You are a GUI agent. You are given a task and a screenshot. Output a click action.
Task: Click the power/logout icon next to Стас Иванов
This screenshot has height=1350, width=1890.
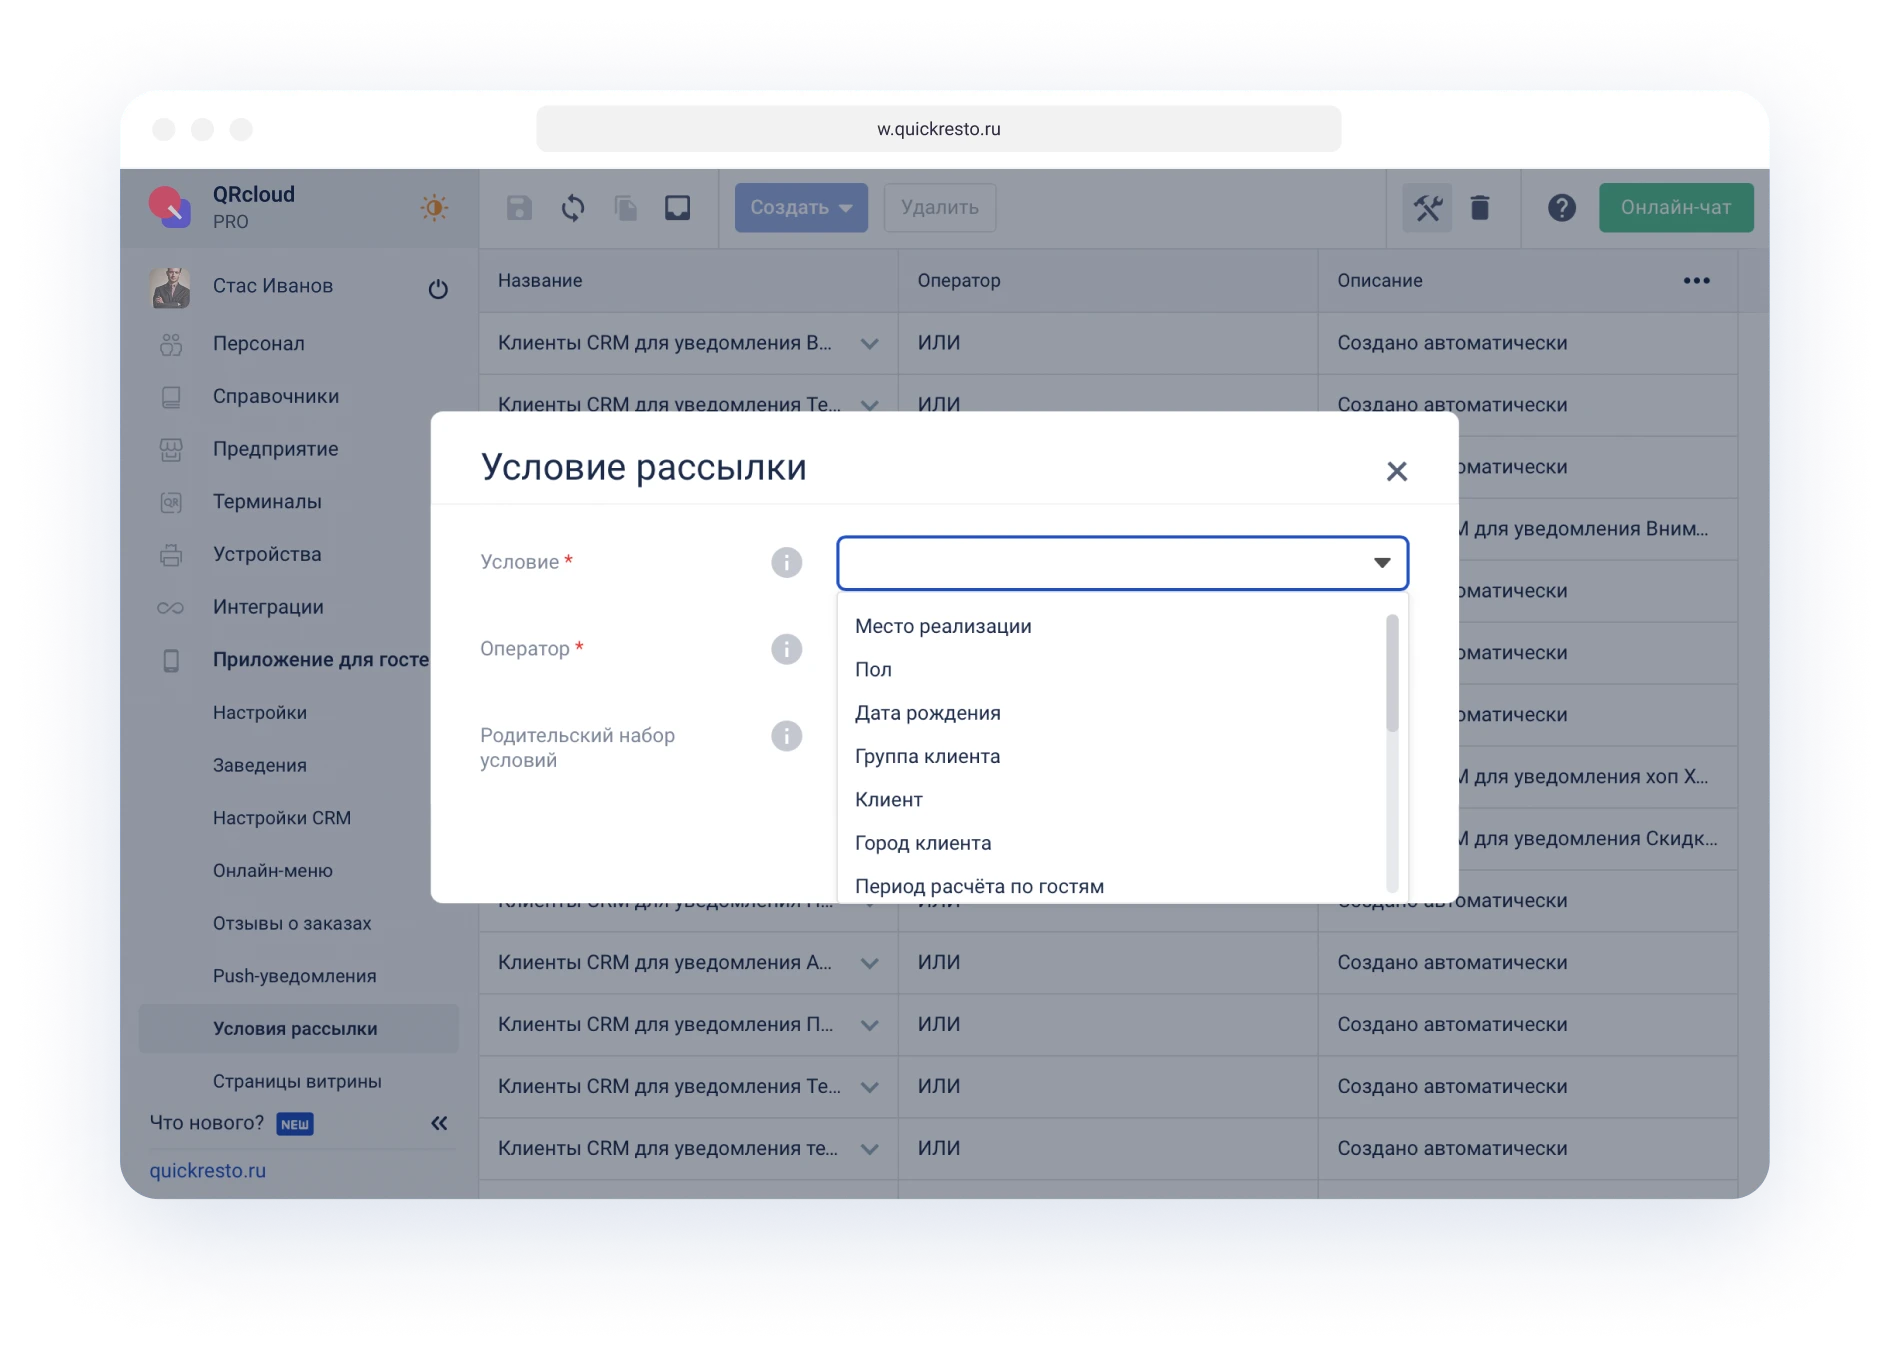438,286
